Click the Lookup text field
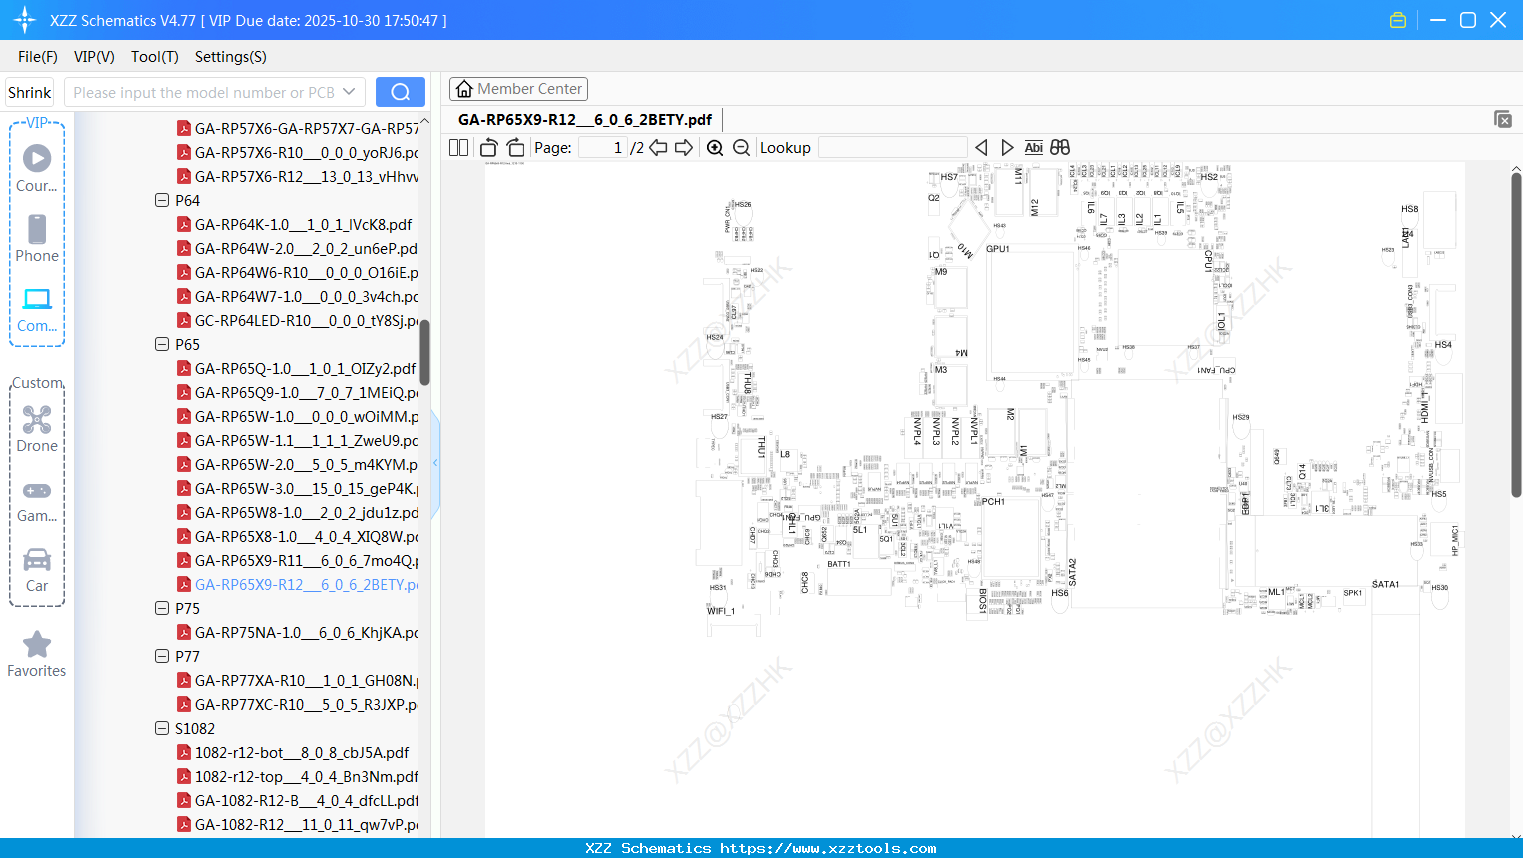Viewport: 1523px width, 858px height. 893,147
